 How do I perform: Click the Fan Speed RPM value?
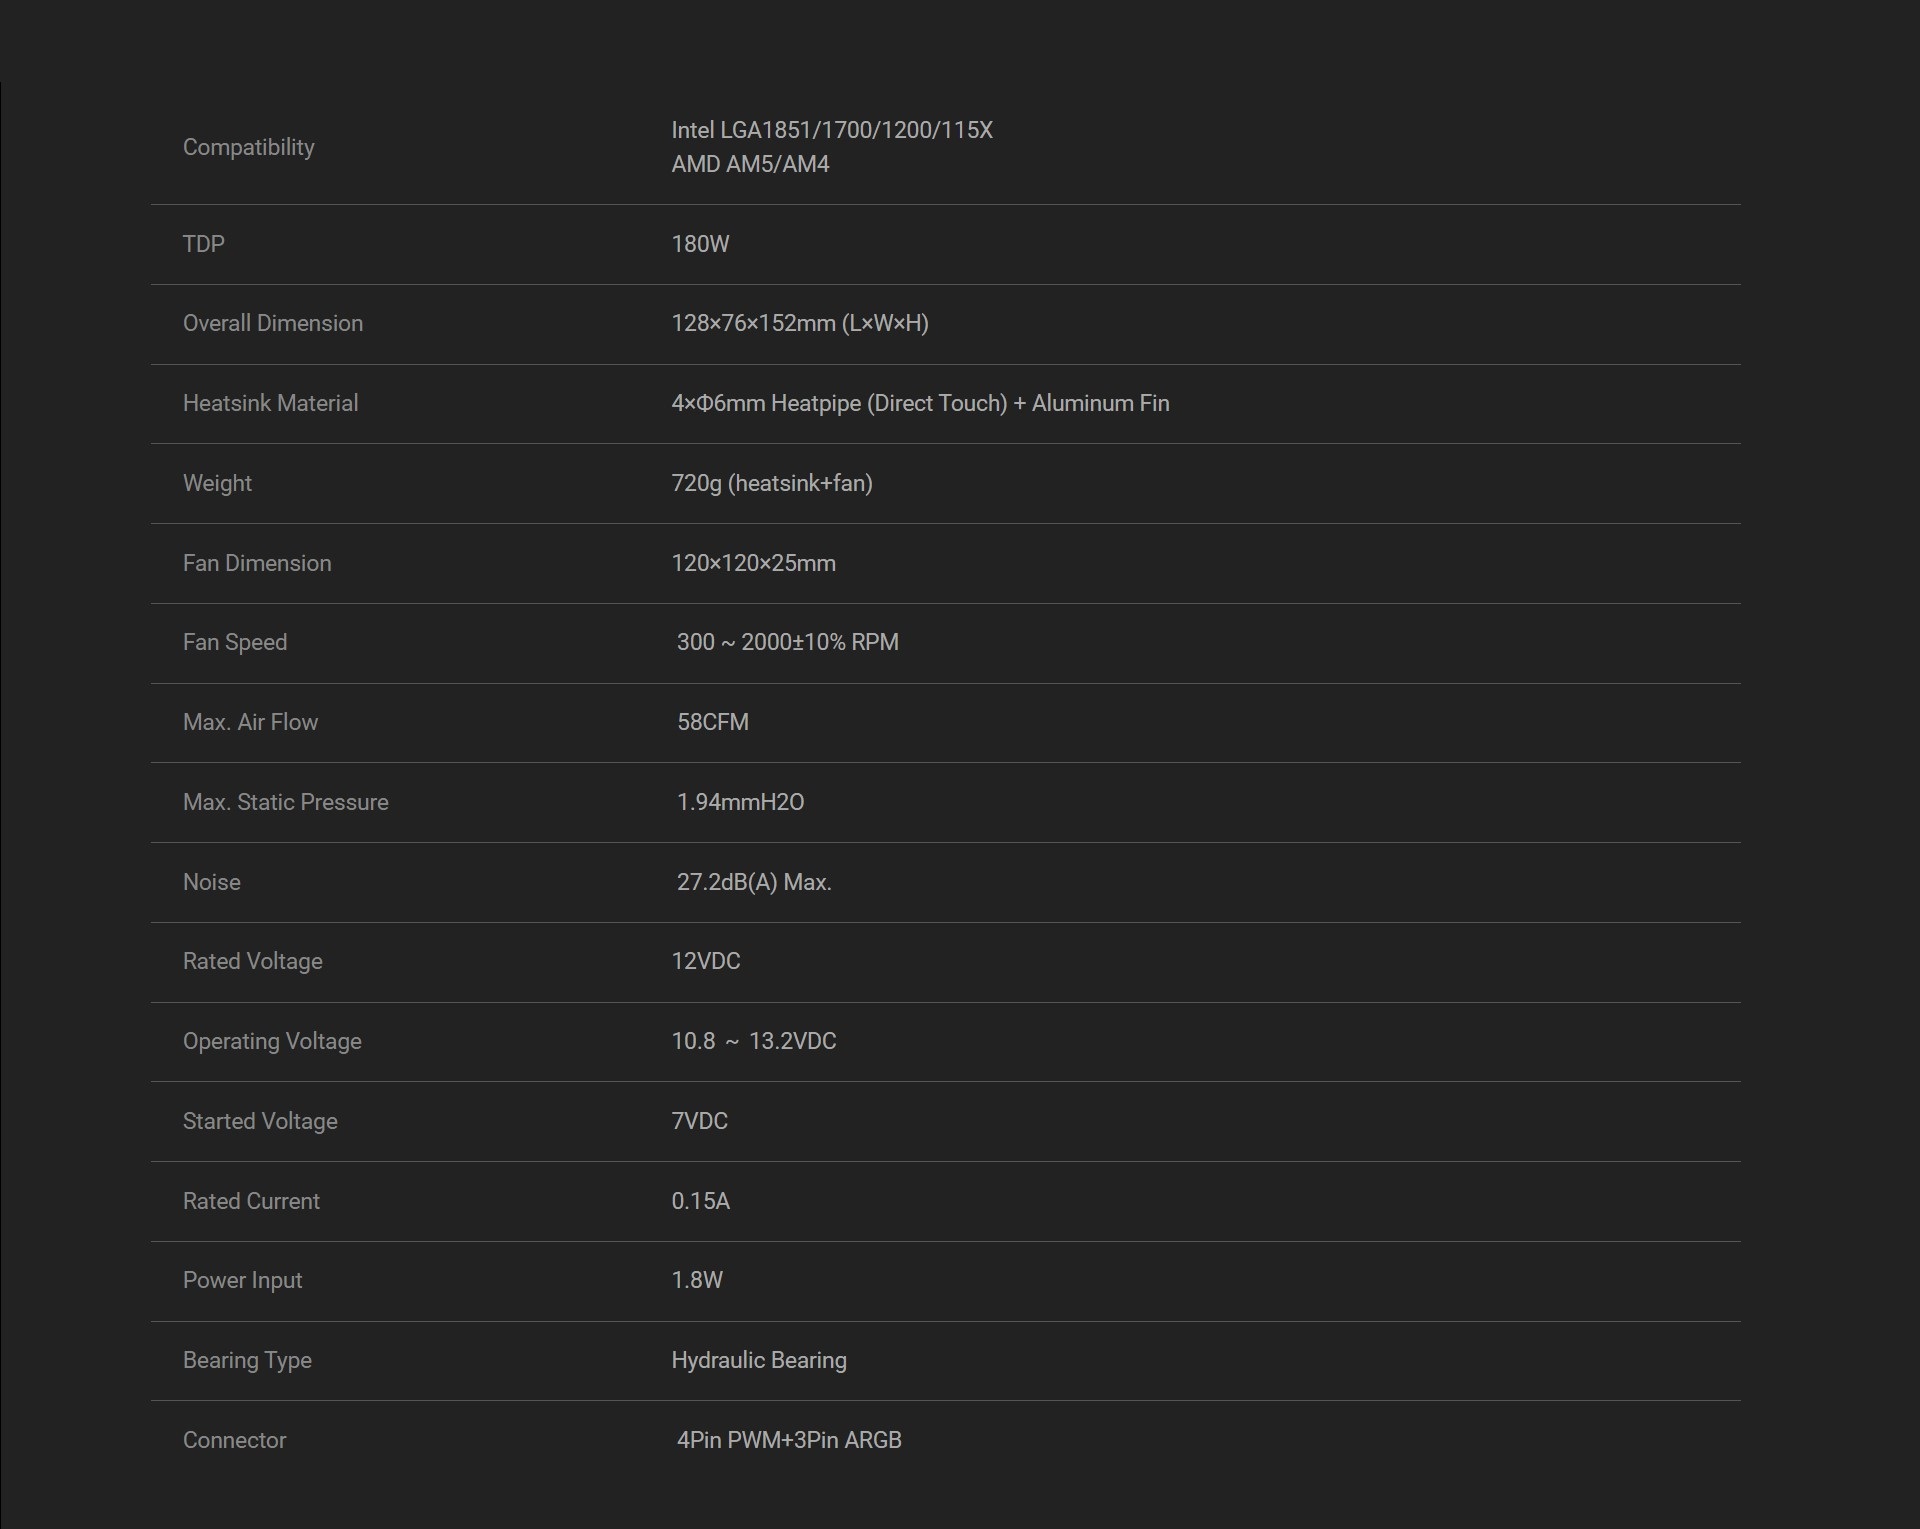point(787,642)
